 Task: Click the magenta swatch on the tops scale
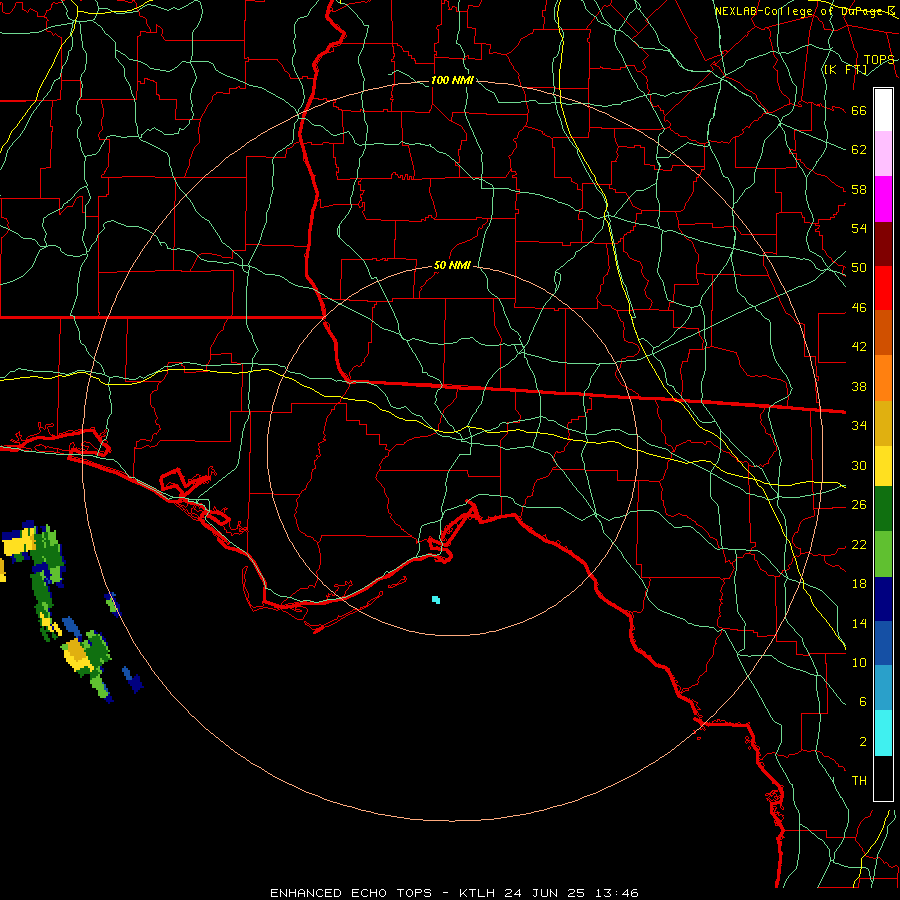883,199
